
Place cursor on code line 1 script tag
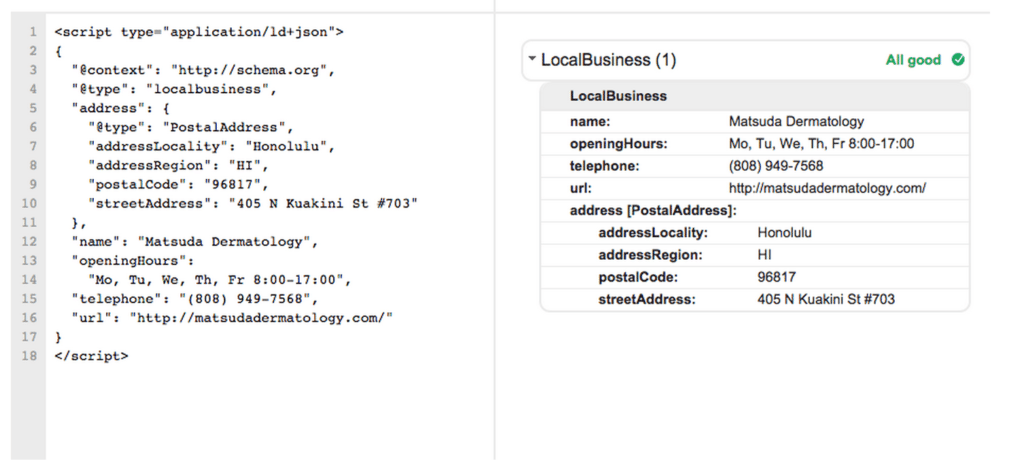coord(199,31)
